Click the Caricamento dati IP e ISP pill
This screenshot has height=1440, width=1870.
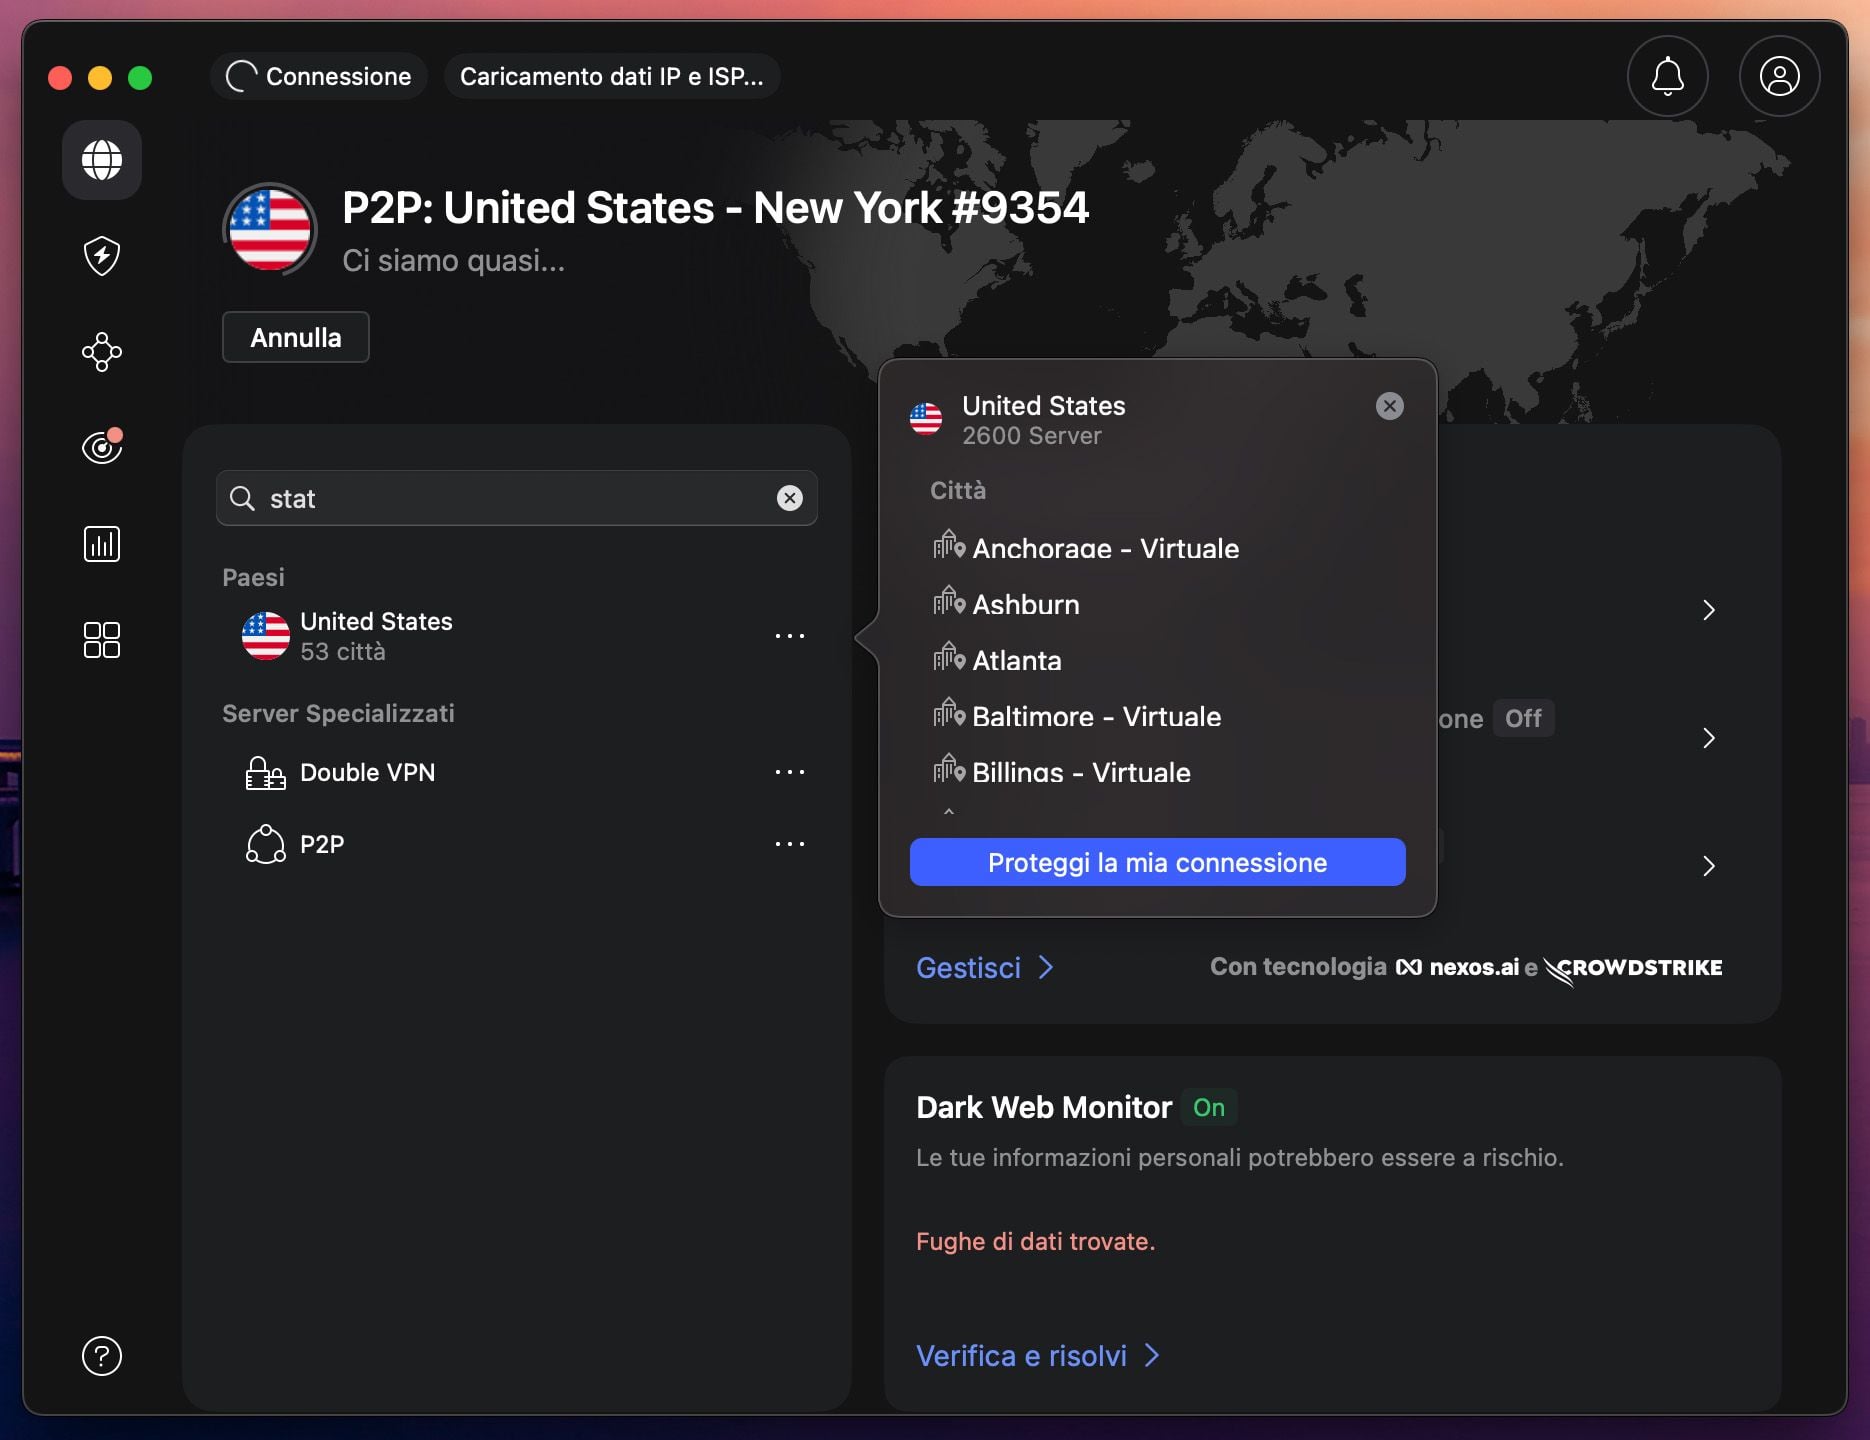click(x=612, y=76)
